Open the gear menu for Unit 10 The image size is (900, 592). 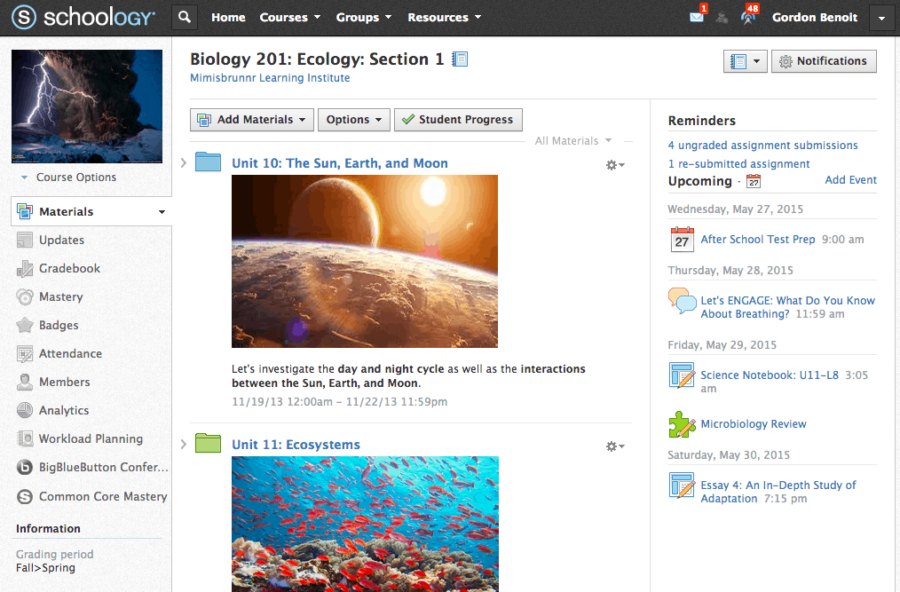[x=614, y=165]
